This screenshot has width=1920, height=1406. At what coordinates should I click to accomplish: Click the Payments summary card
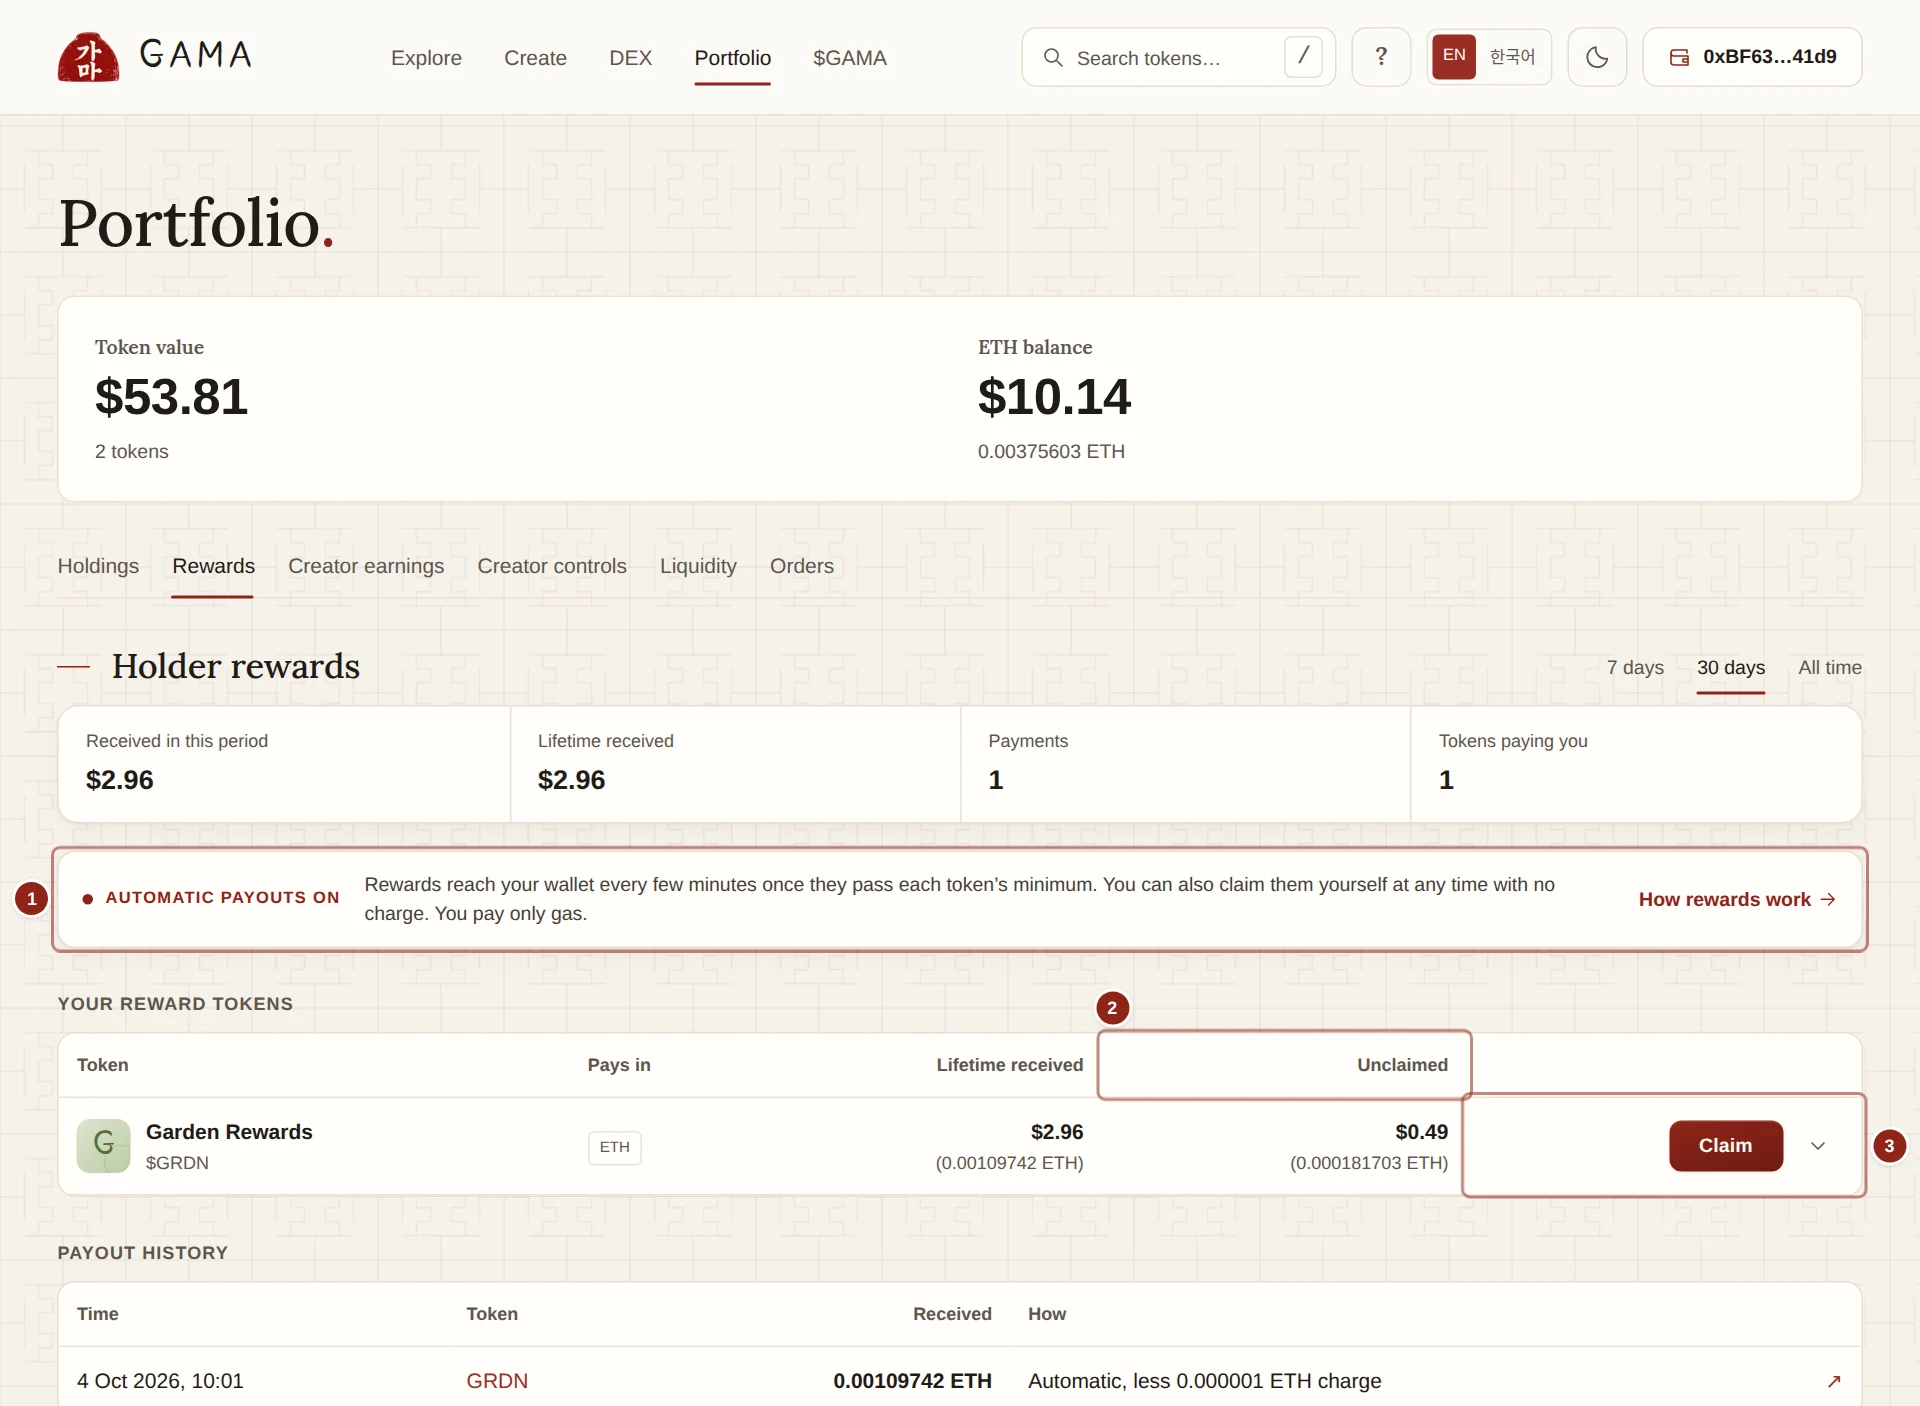pos(1186,765)
